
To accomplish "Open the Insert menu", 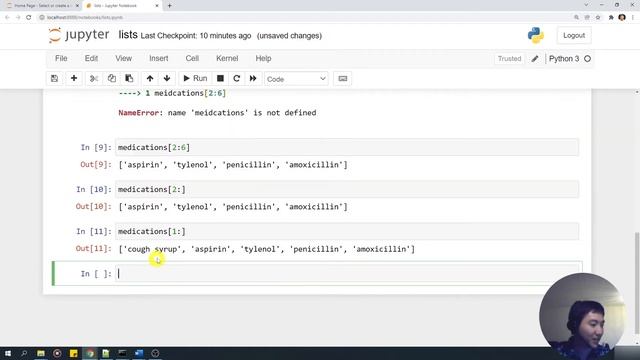I will (x=159, y=58).
